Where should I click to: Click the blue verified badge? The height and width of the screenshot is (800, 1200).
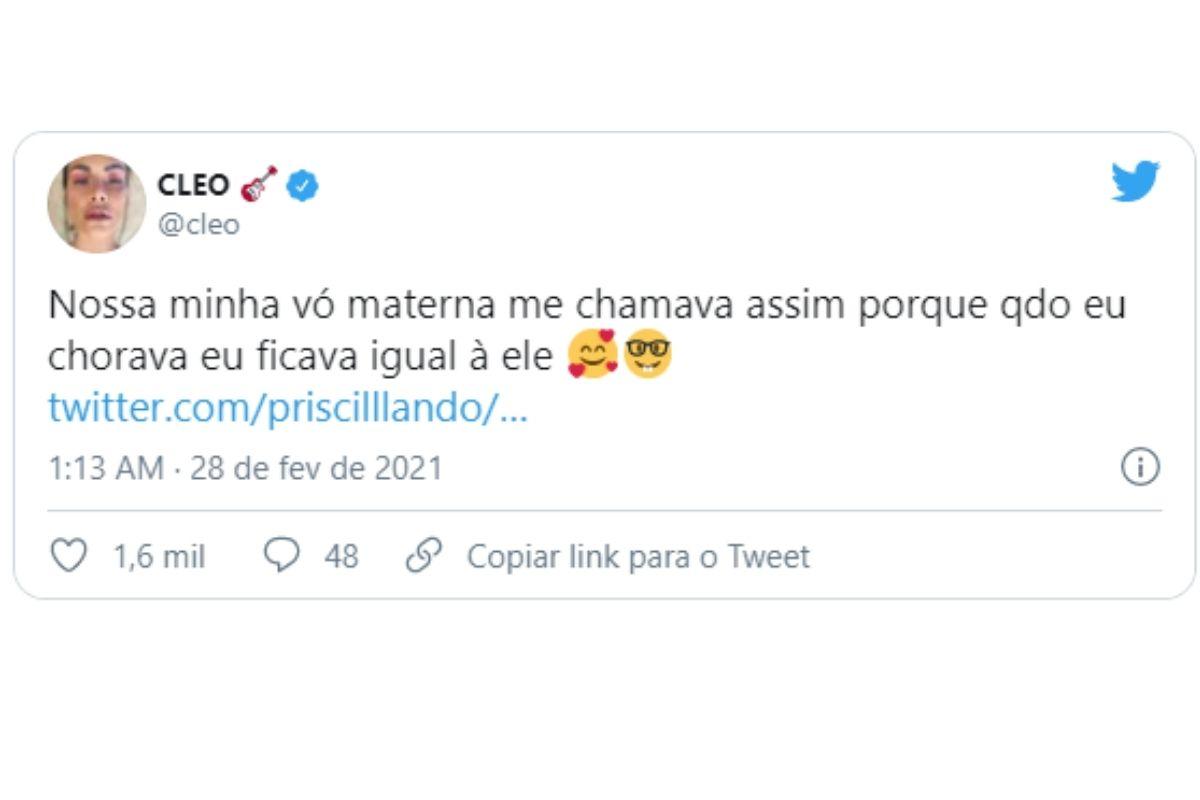(x=302, y=185)
